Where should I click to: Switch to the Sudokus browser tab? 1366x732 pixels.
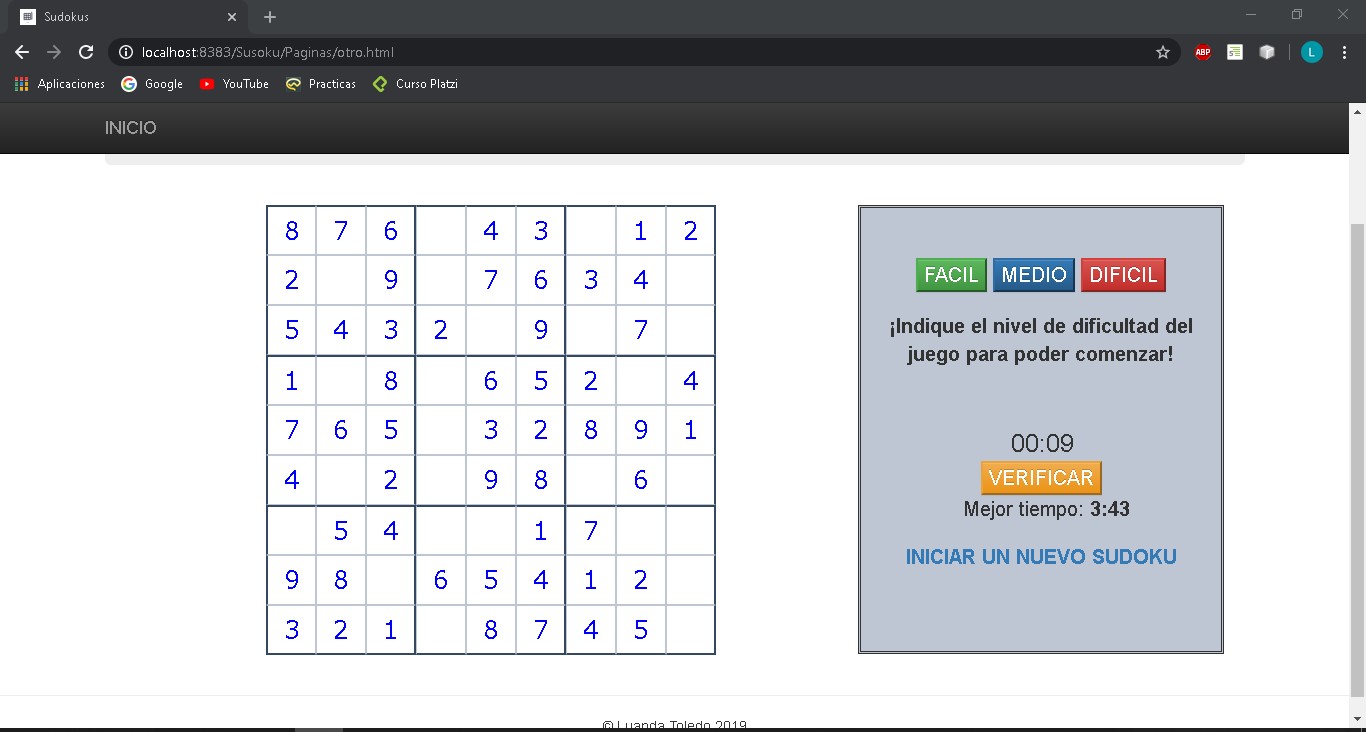click(120, 16)
